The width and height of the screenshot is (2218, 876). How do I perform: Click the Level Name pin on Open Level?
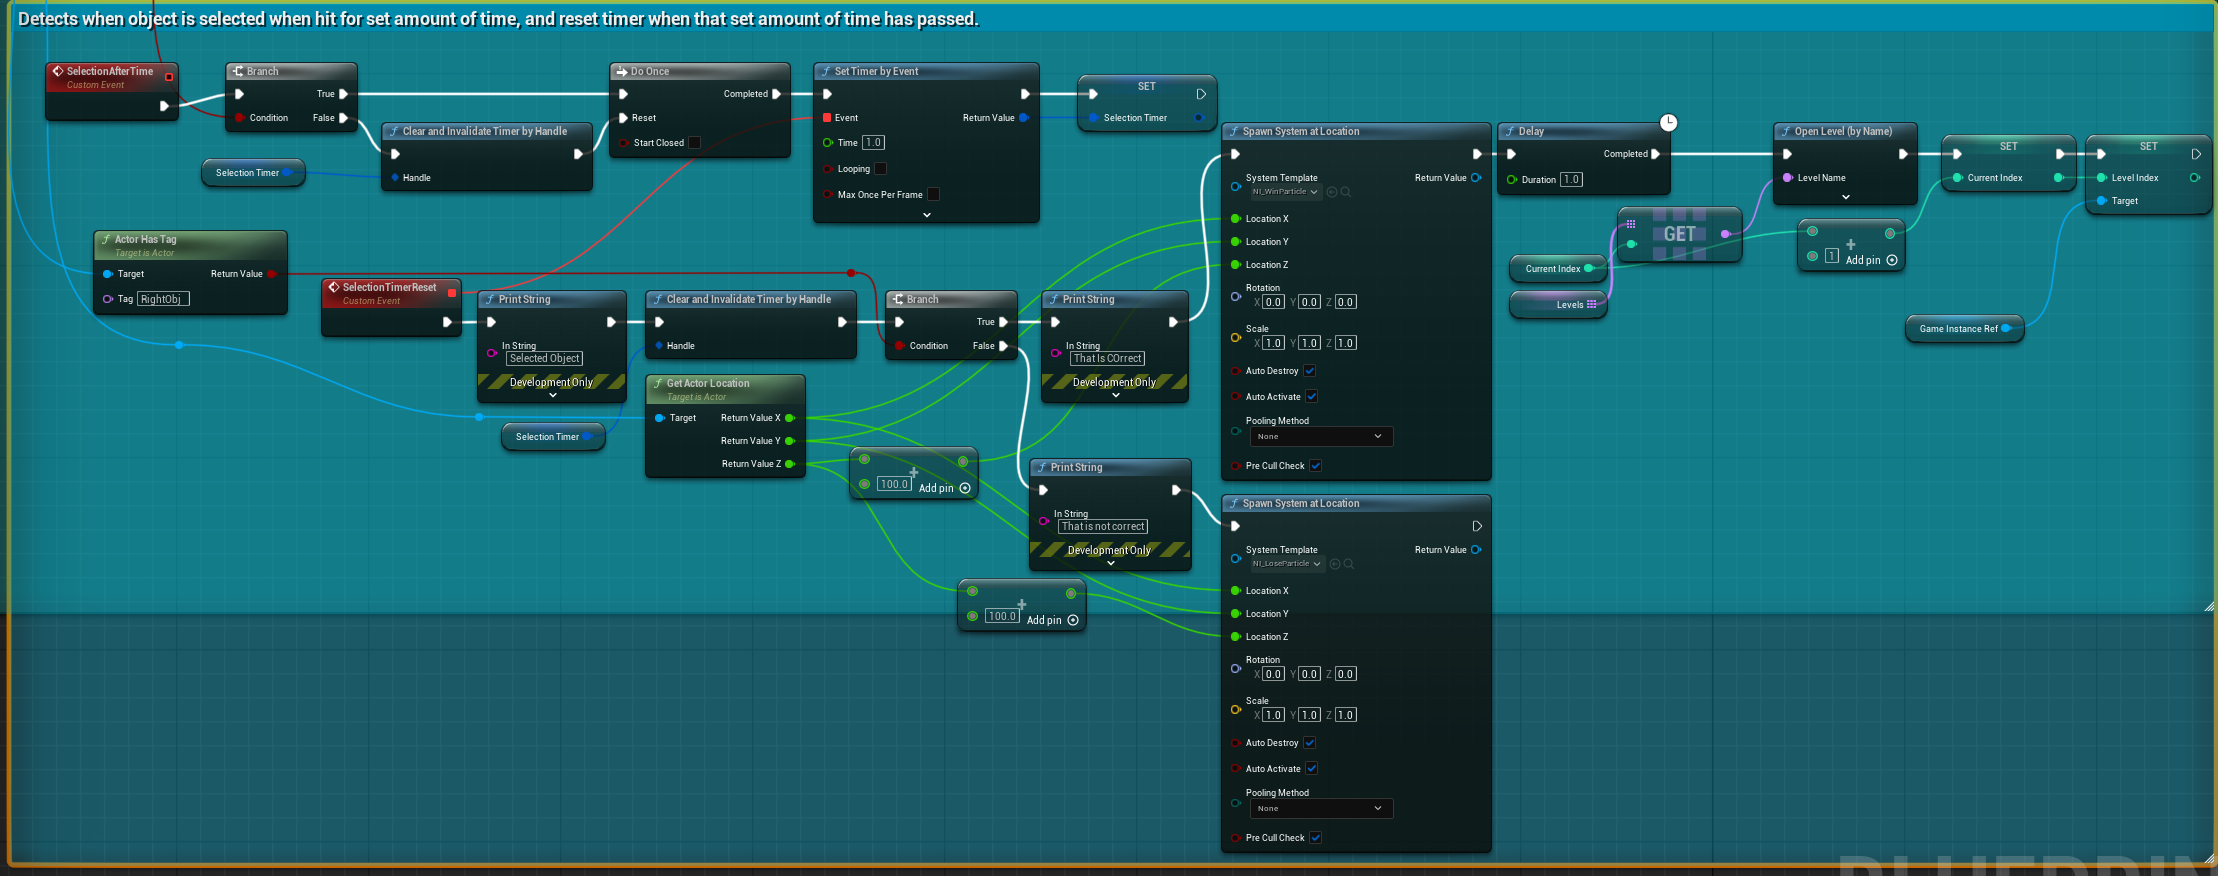[1787, 178]
